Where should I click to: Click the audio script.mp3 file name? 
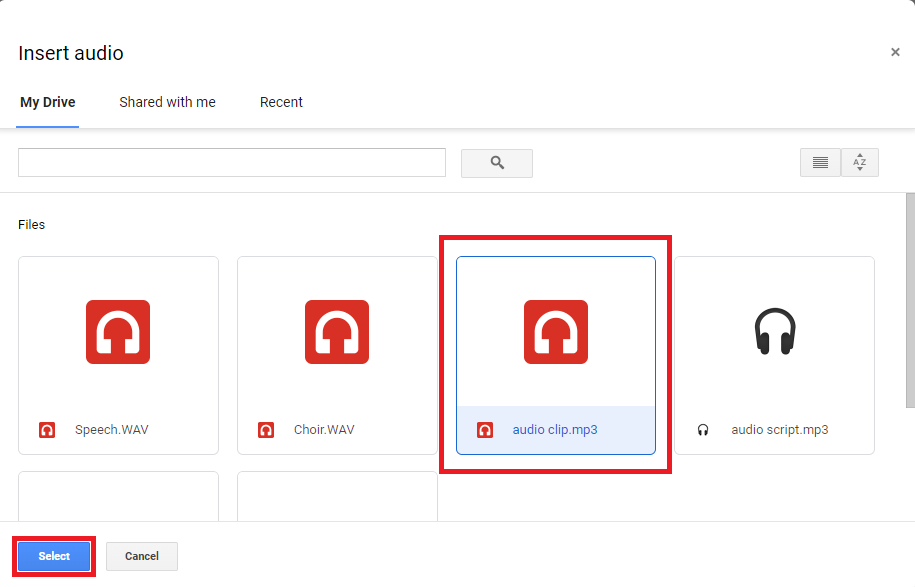(x=780, y=430)
